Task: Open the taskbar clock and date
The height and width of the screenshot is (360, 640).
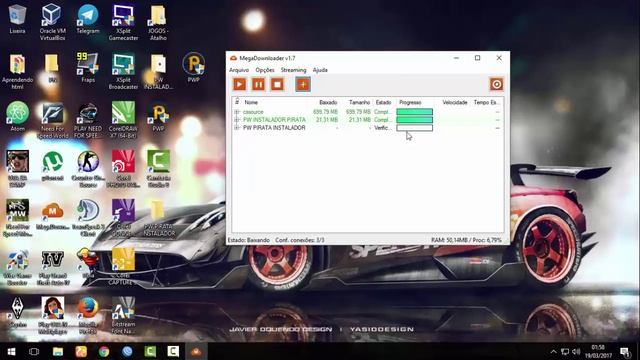Action: tap(598, 351)
